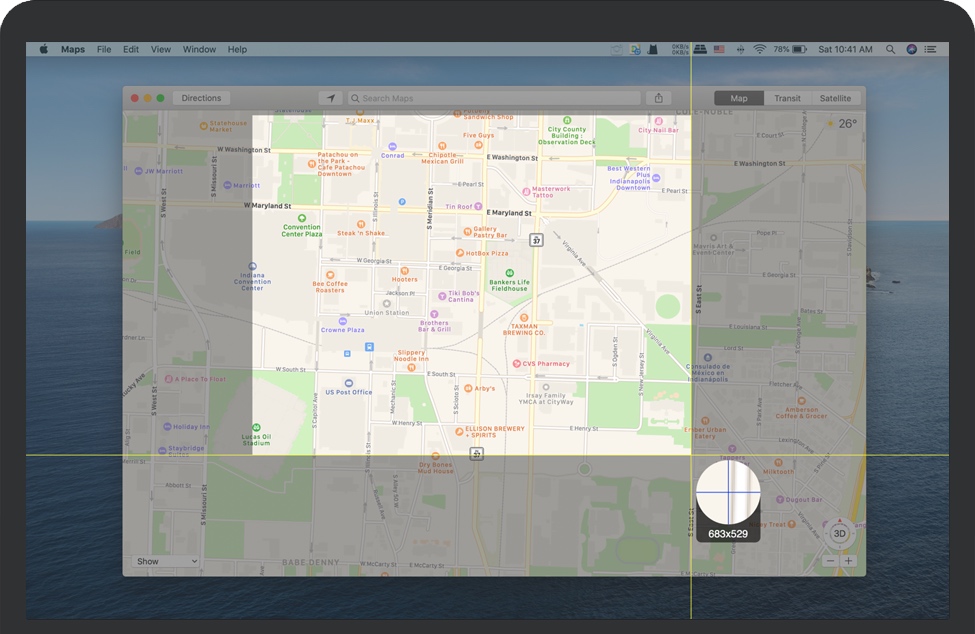This screenshot has width=975, height=634.
Task: Open the Share menu in Maps toolbar
Action: coord(658,97)
